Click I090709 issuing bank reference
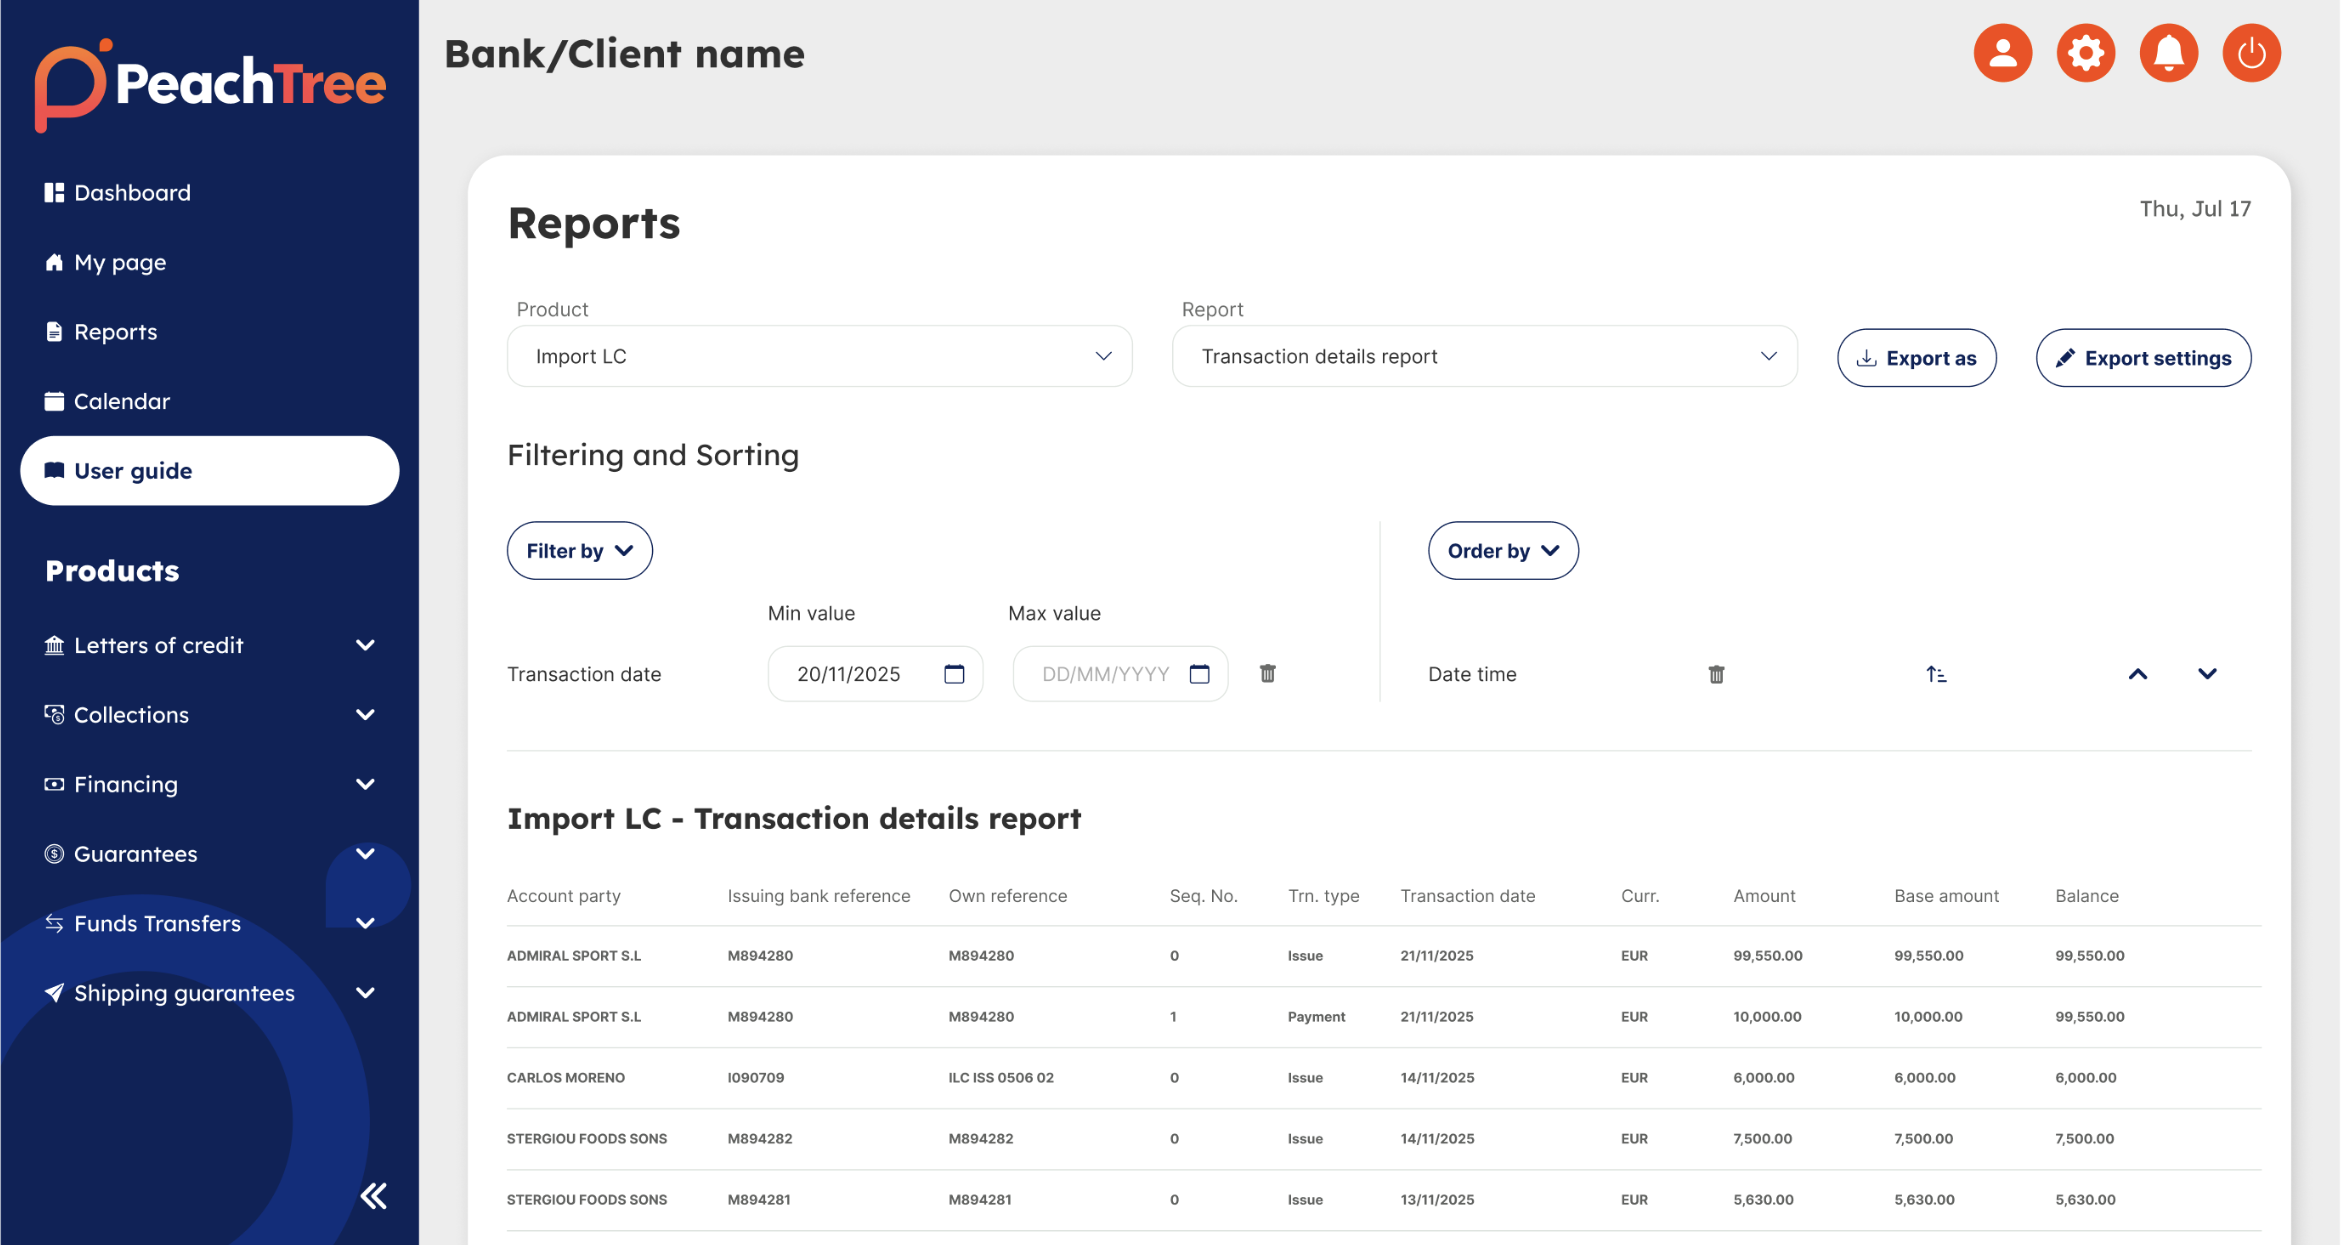Screen dimensions: 2342x1245 pos(756,1077)
